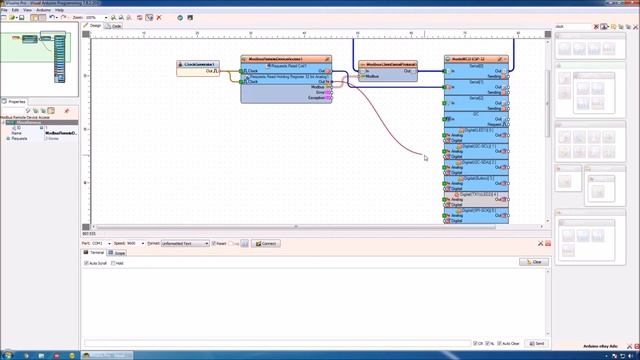Click the pin icon on ModbusRemoteDeviceAccess1 header
This screenshot has width=640, height=360.
[327, 59]
